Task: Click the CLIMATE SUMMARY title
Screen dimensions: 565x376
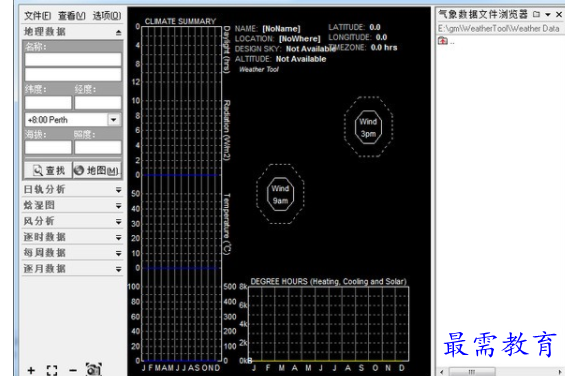Action: point(180,21)
